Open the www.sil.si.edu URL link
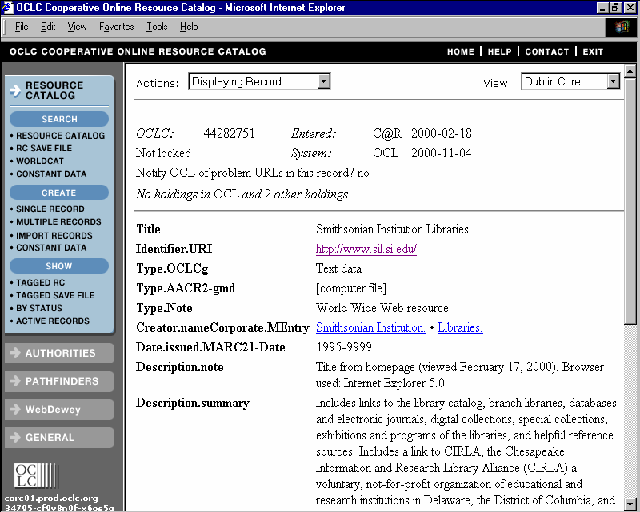Screen dimensions: 640x512 (x=366, y=248)
